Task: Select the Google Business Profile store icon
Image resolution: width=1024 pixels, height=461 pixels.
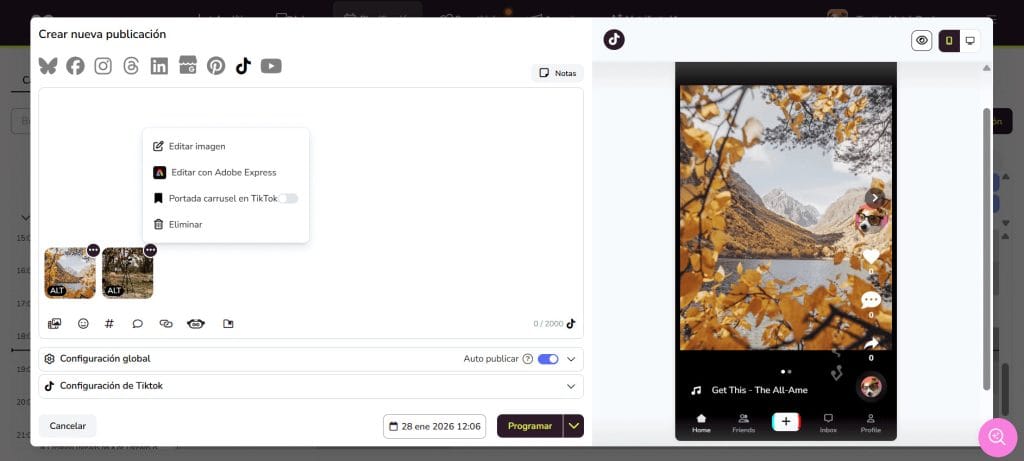Action: 187,65
